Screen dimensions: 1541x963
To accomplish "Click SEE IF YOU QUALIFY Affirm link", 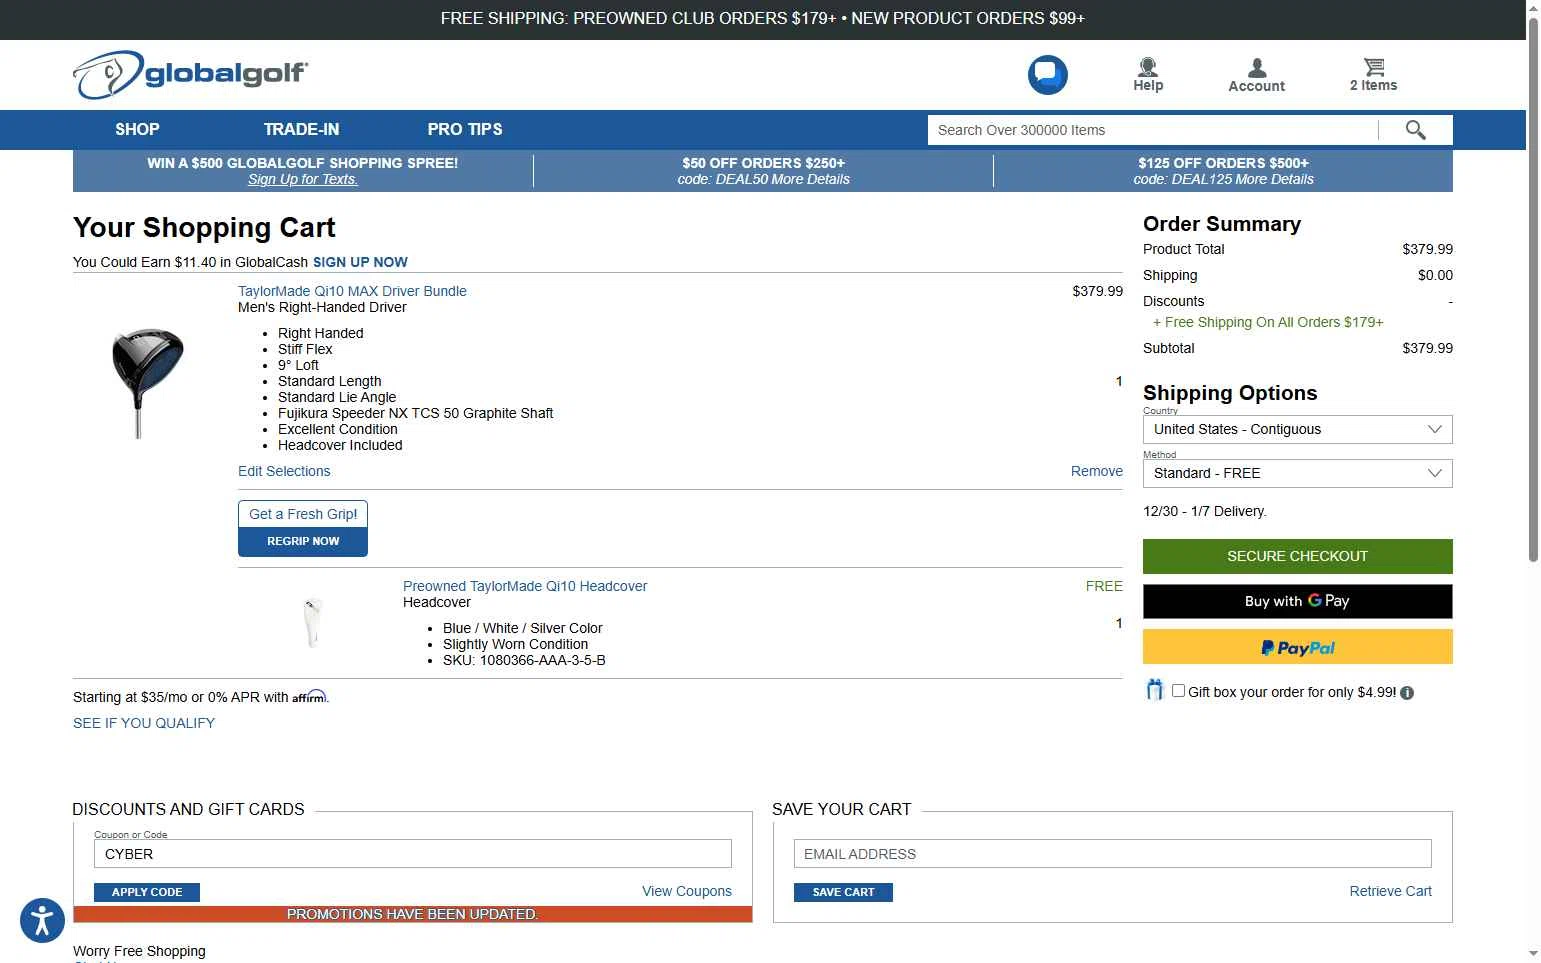I will (144, 723).
